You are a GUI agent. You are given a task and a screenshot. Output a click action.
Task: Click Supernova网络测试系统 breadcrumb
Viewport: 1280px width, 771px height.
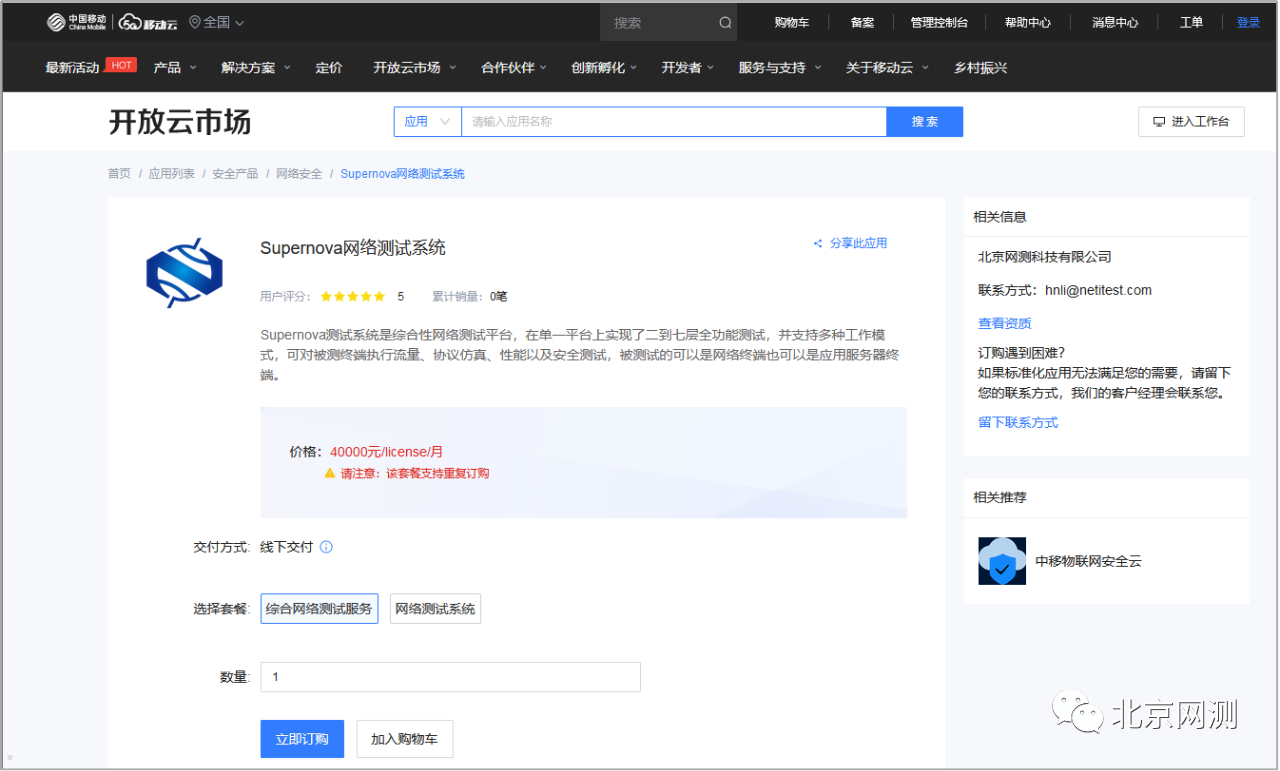tap(402, 174)
